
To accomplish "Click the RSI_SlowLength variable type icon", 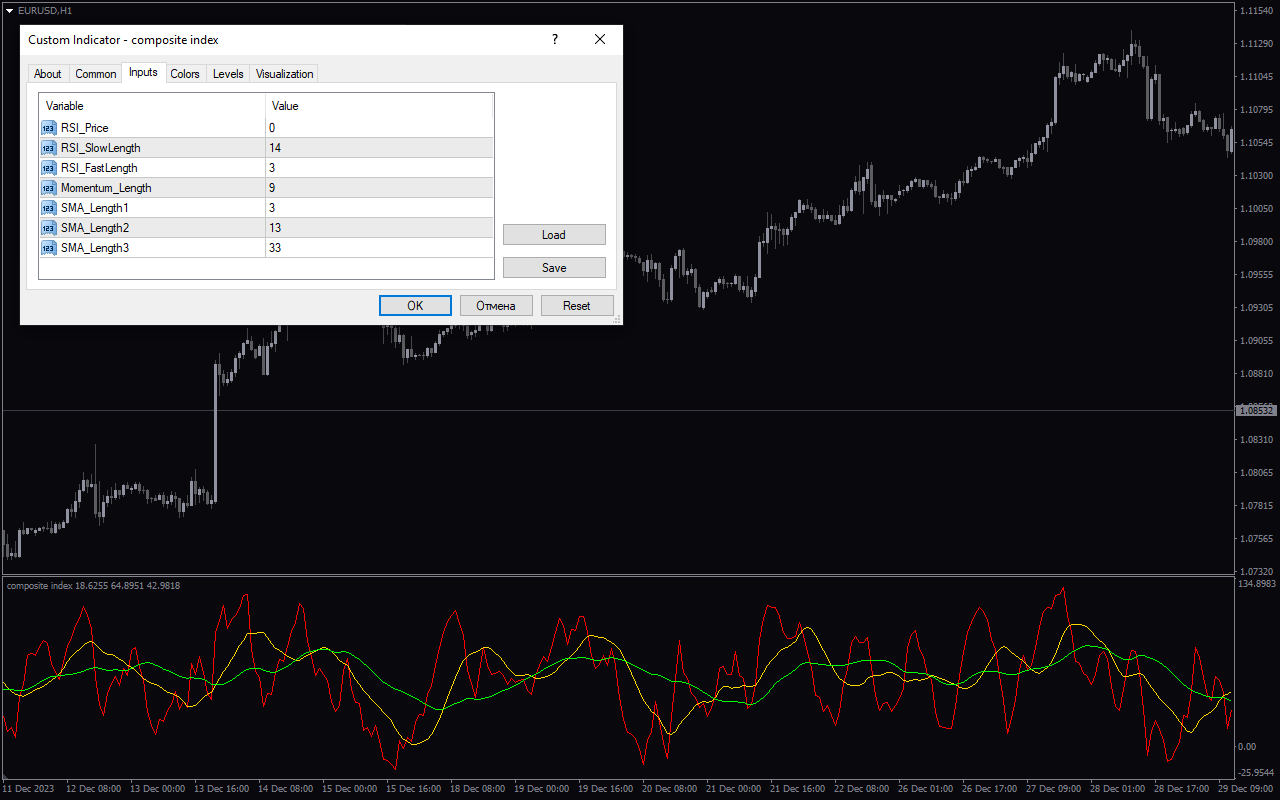I will [x=49, y=148].
